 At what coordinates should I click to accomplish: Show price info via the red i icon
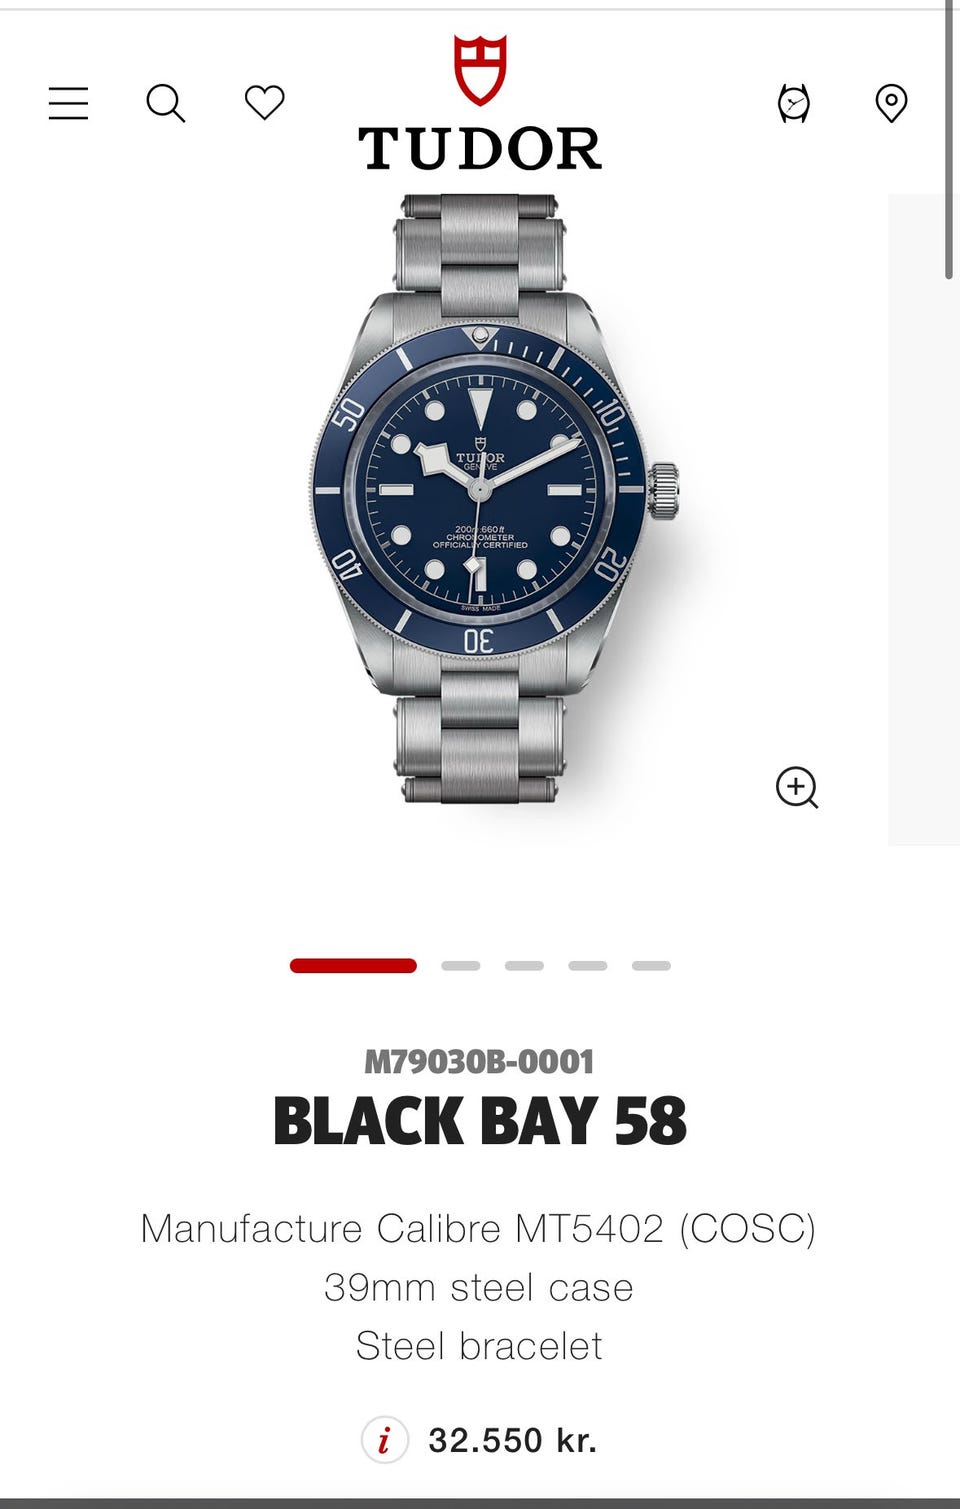[384, 1441]
